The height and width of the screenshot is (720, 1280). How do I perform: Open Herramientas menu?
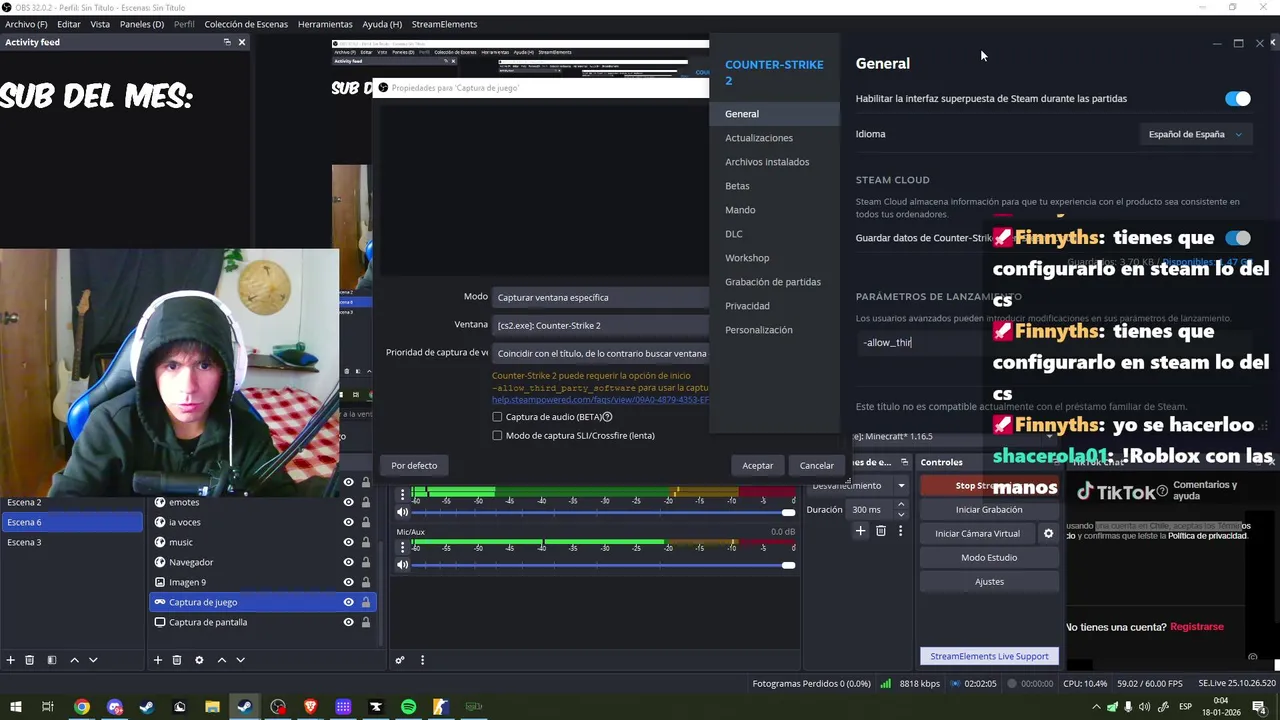tap(325, 24)
